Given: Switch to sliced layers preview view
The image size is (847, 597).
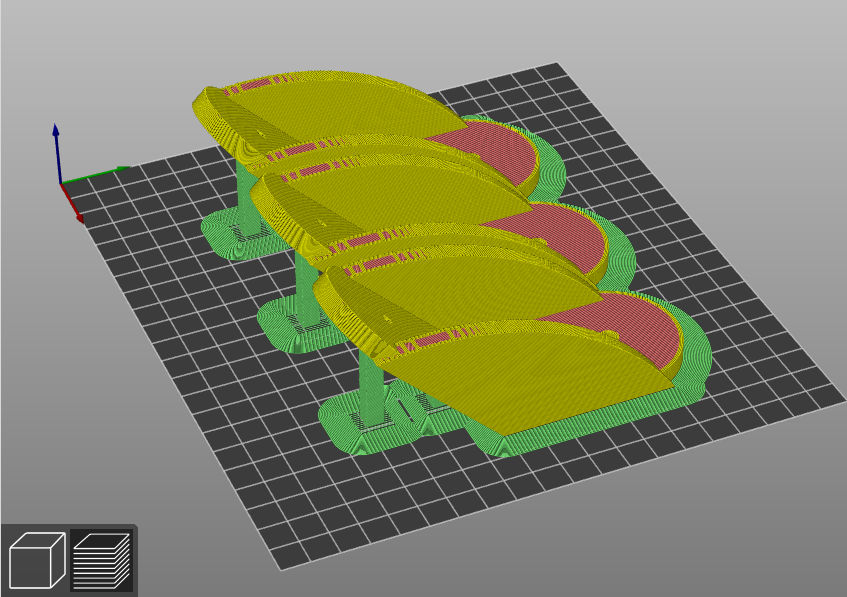Looking at the screenshot, I should coord(102,560).
